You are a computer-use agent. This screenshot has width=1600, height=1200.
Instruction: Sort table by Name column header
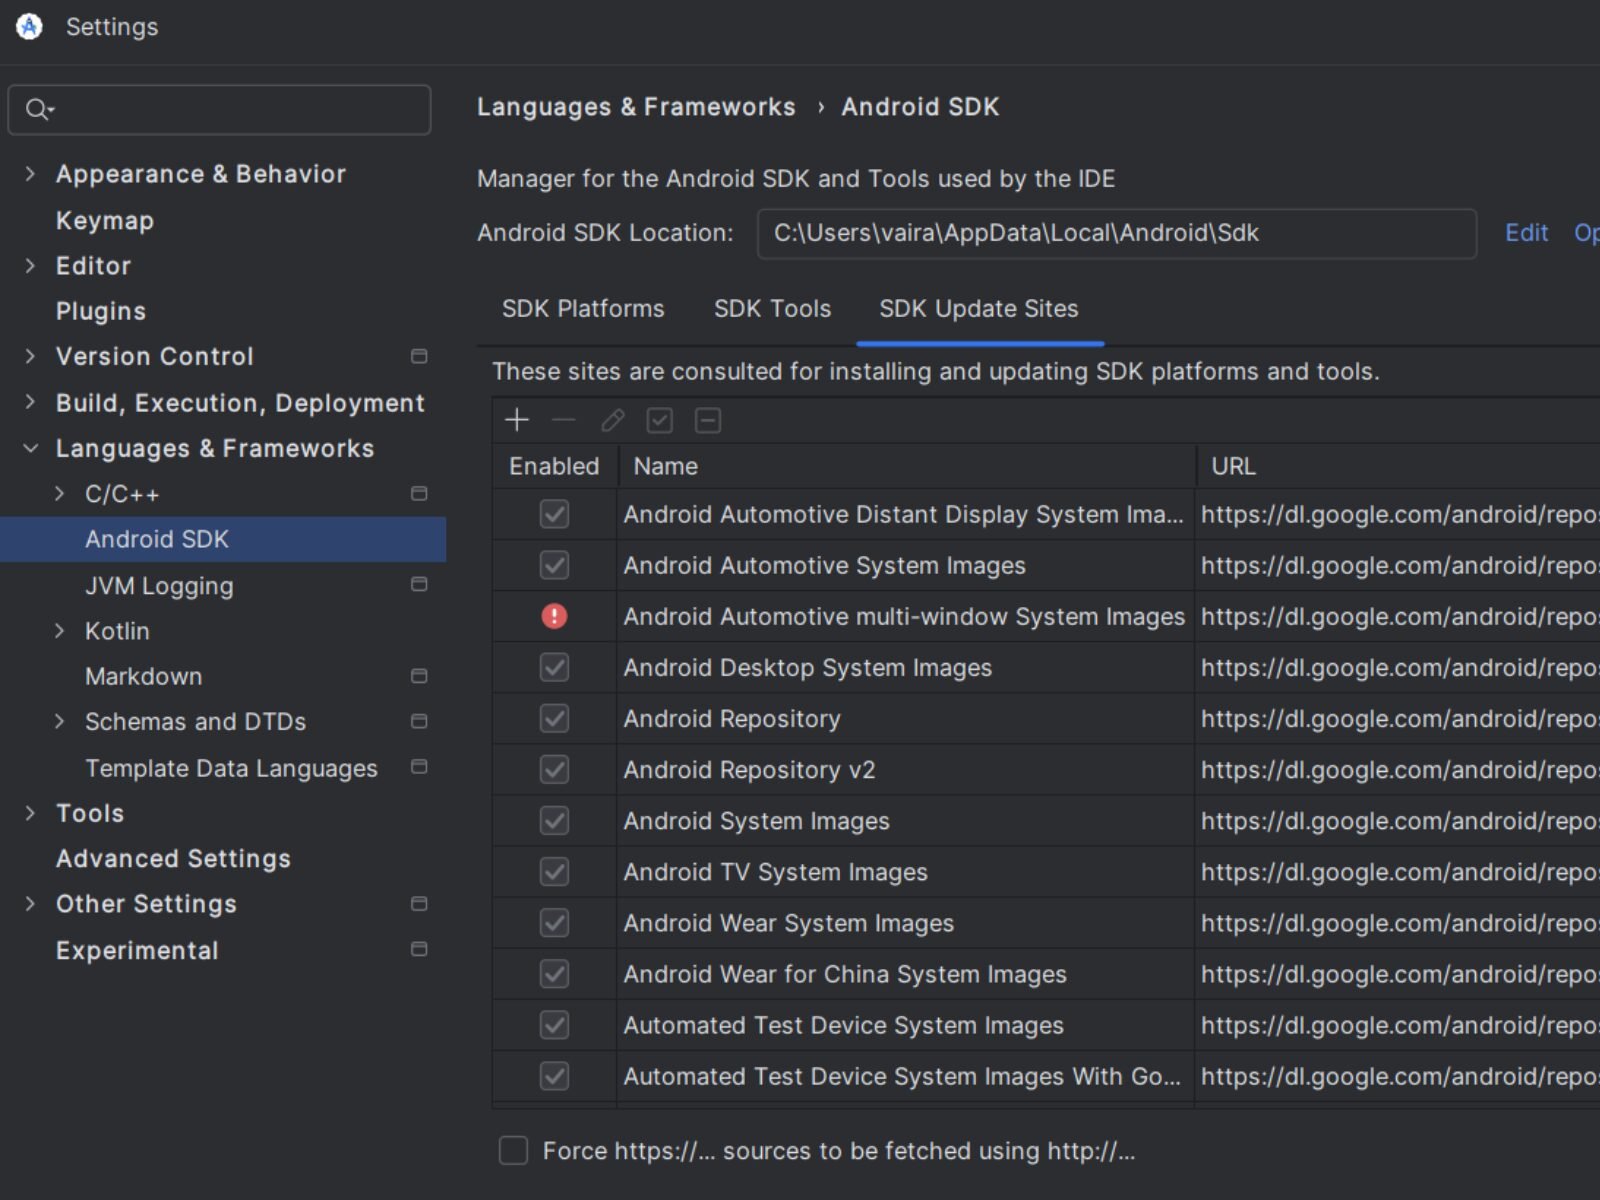907,466
